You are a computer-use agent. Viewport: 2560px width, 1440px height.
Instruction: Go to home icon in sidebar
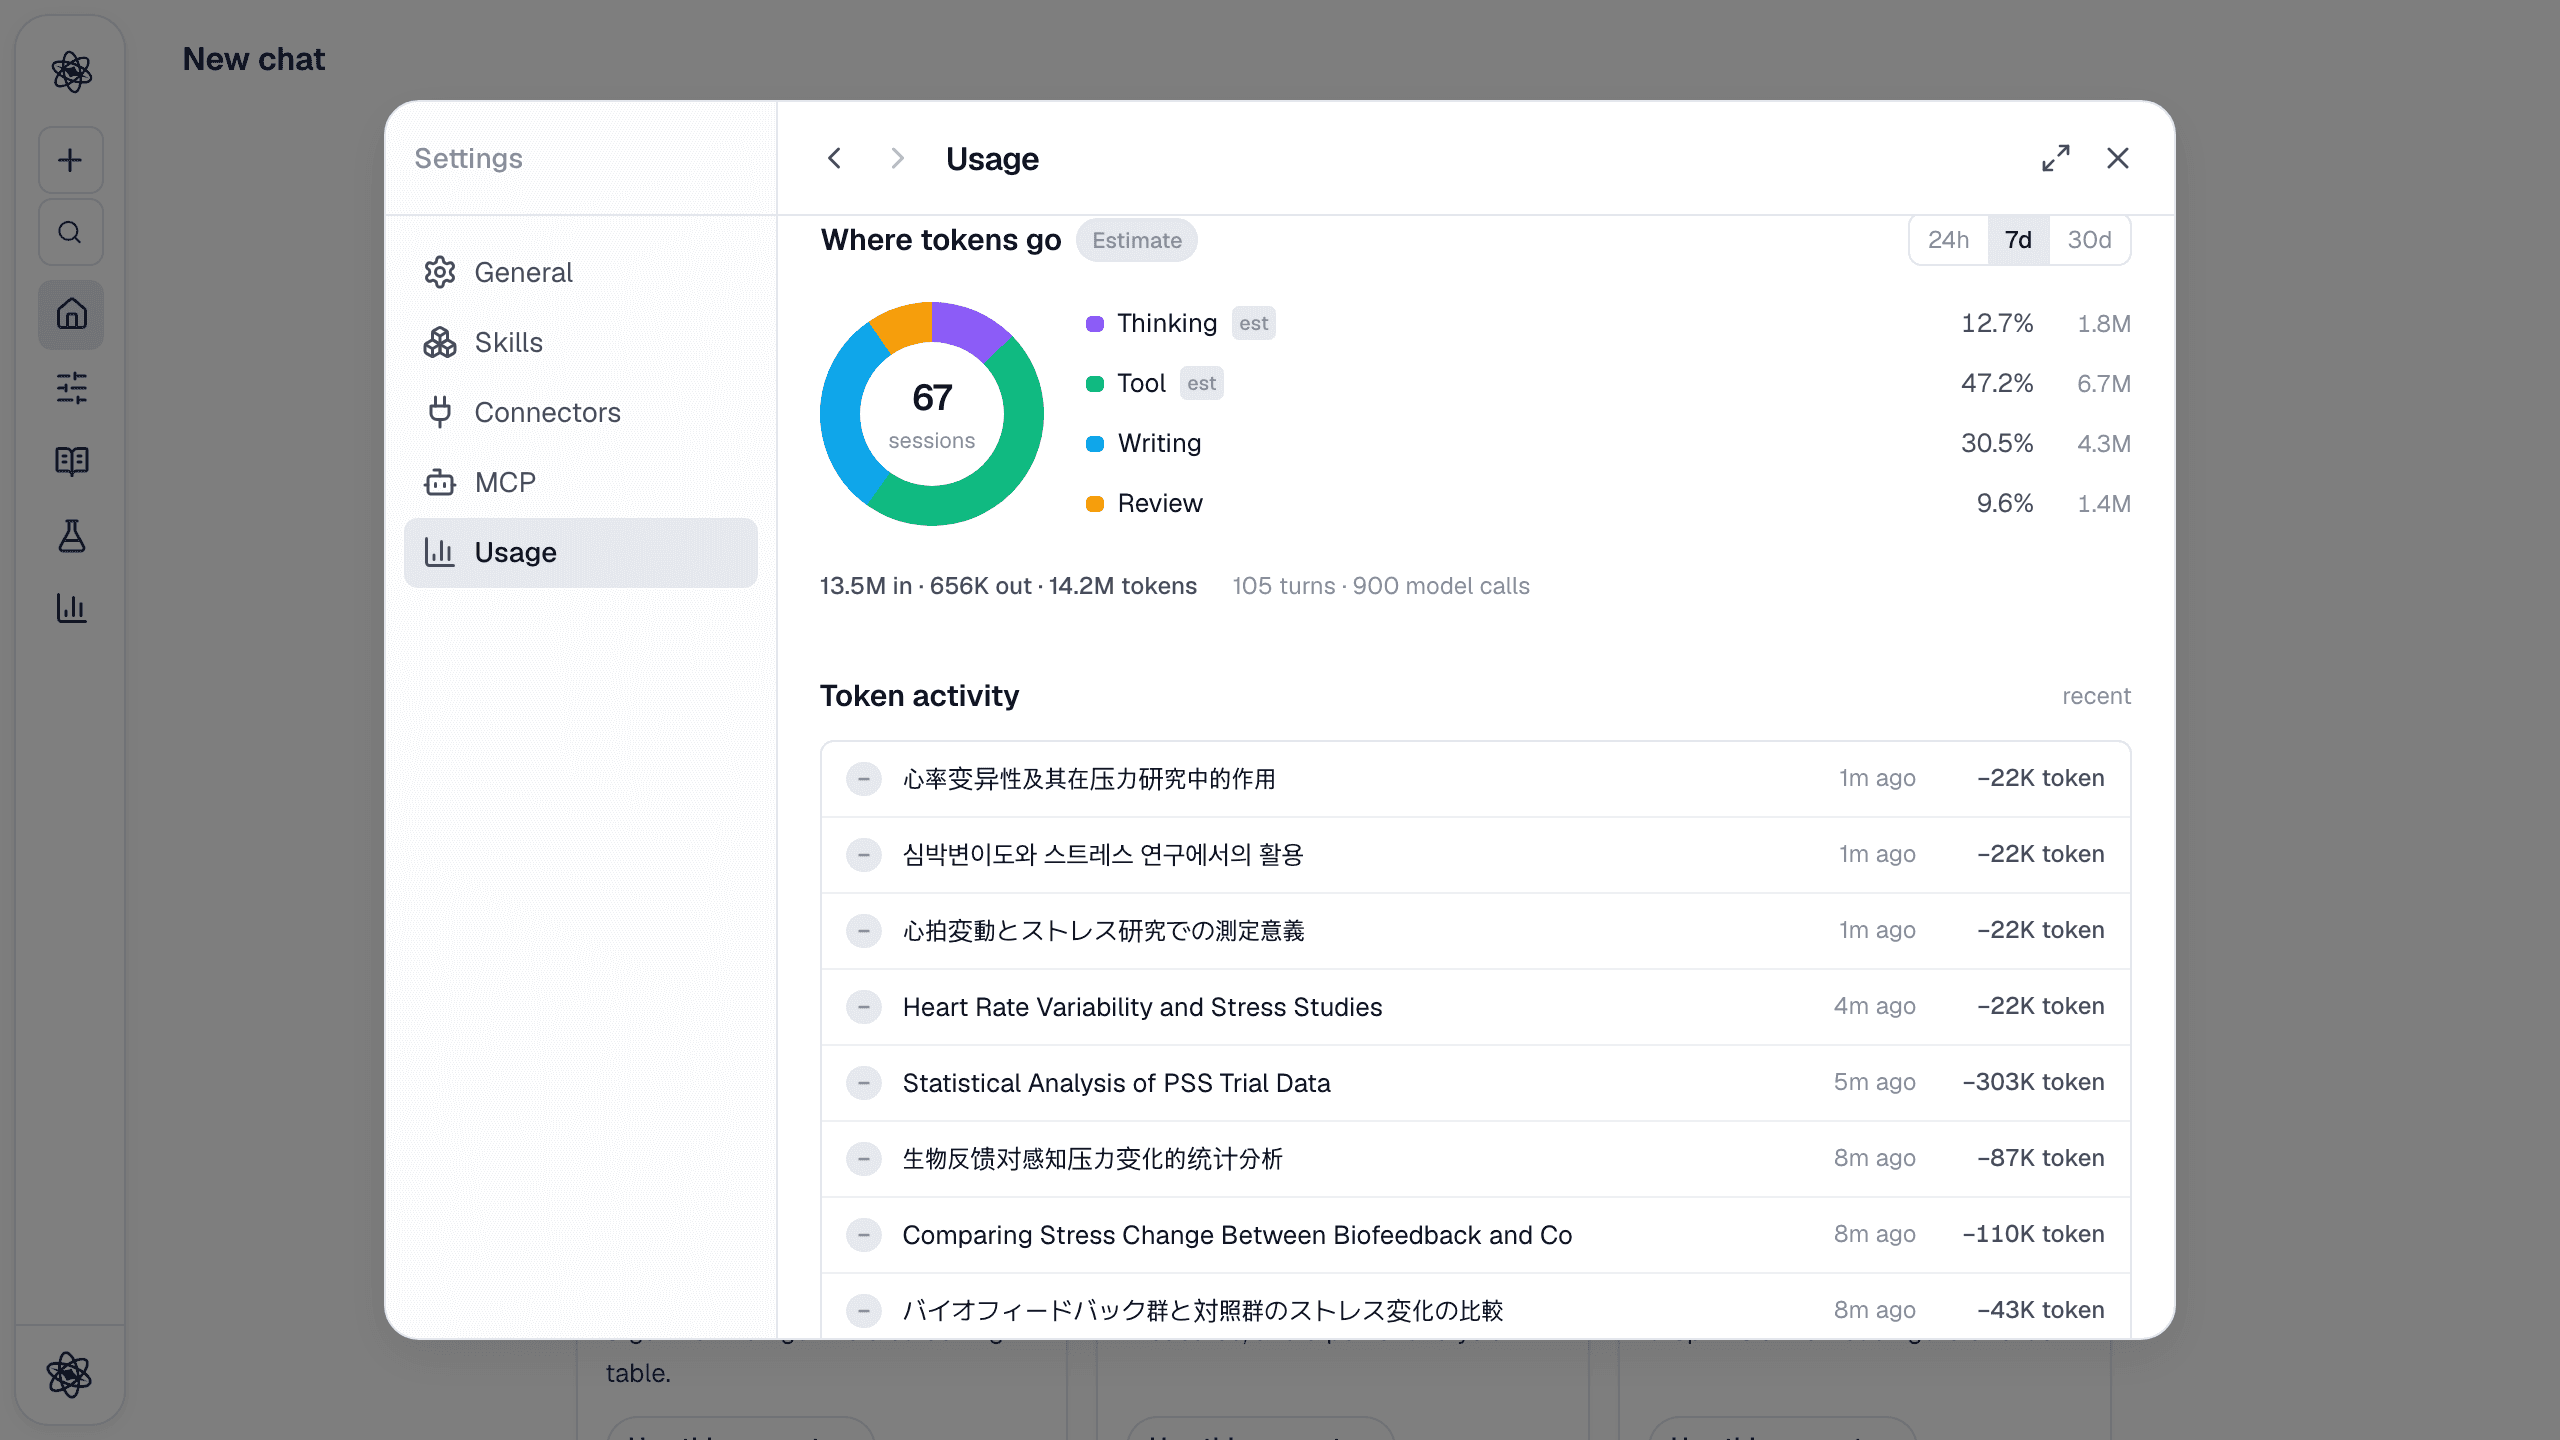pyautogui.click(x=71, y=314)
